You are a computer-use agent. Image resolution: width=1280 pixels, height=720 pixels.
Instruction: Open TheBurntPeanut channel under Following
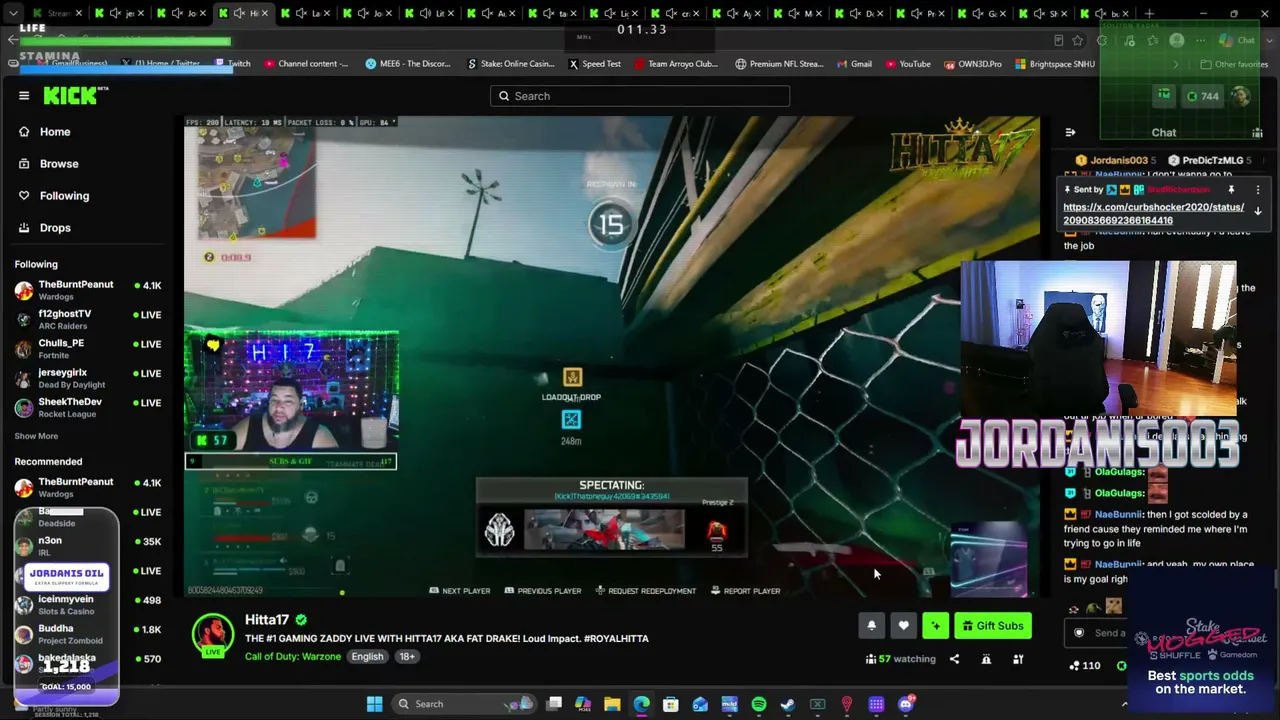pos(88,290)
